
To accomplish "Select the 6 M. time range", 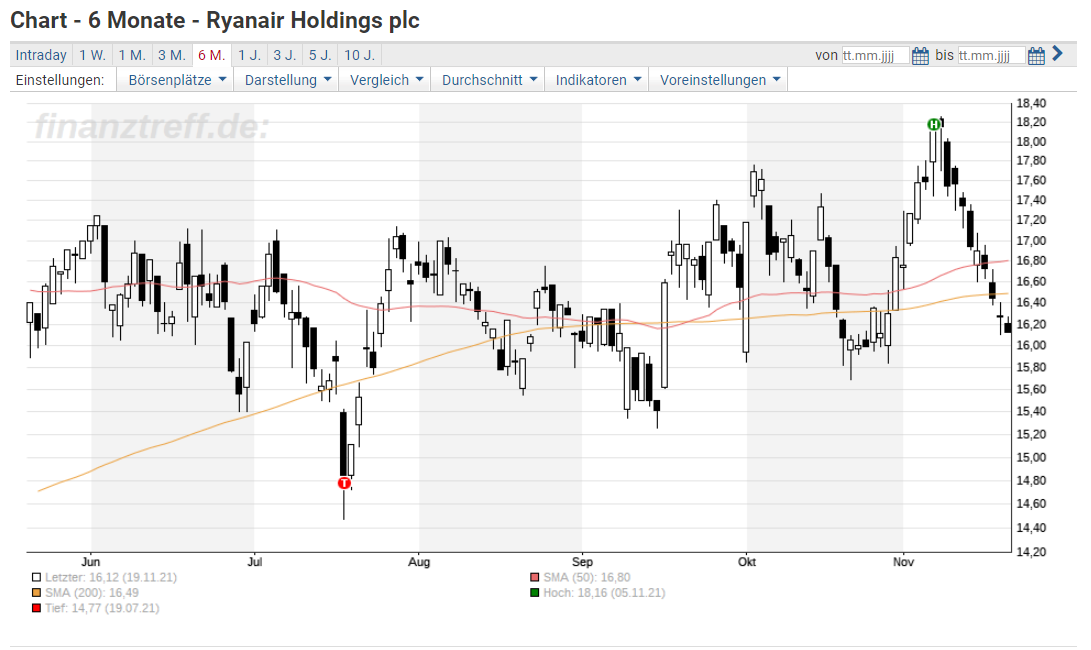I will pos(212,55).
